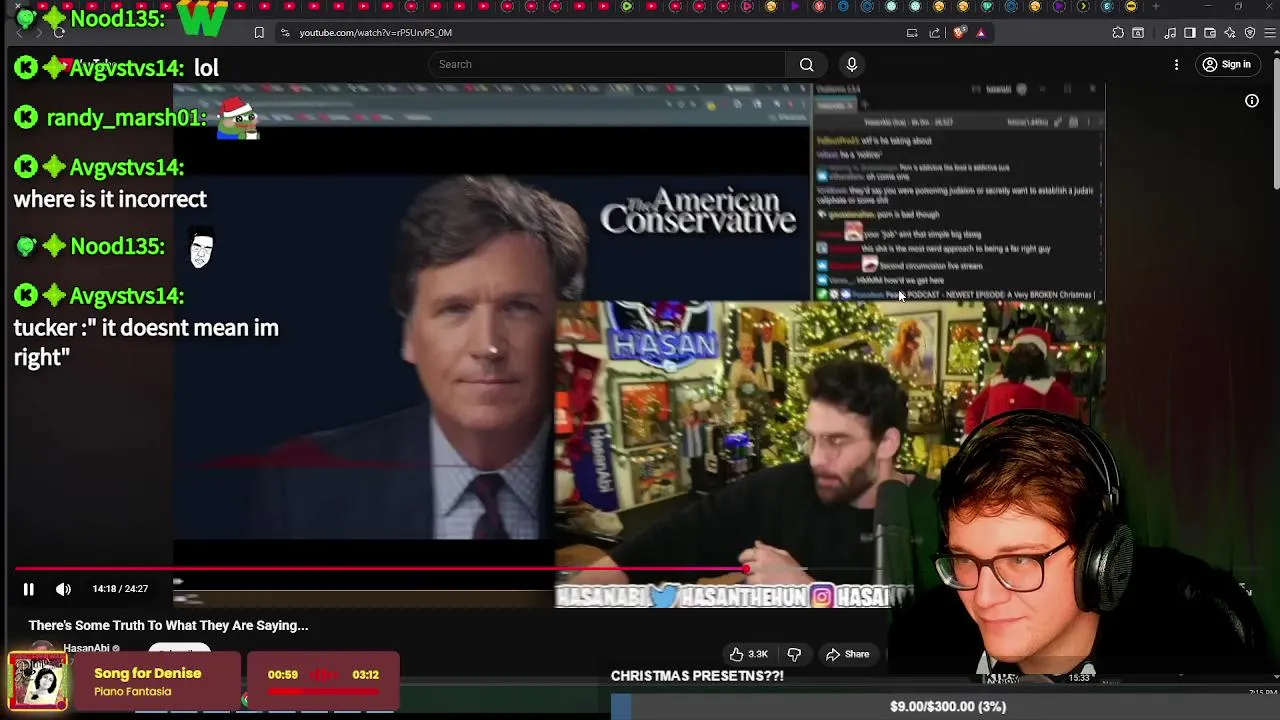Click the video title text
This screenshot has height=720, width=1280.
point(168,625)
